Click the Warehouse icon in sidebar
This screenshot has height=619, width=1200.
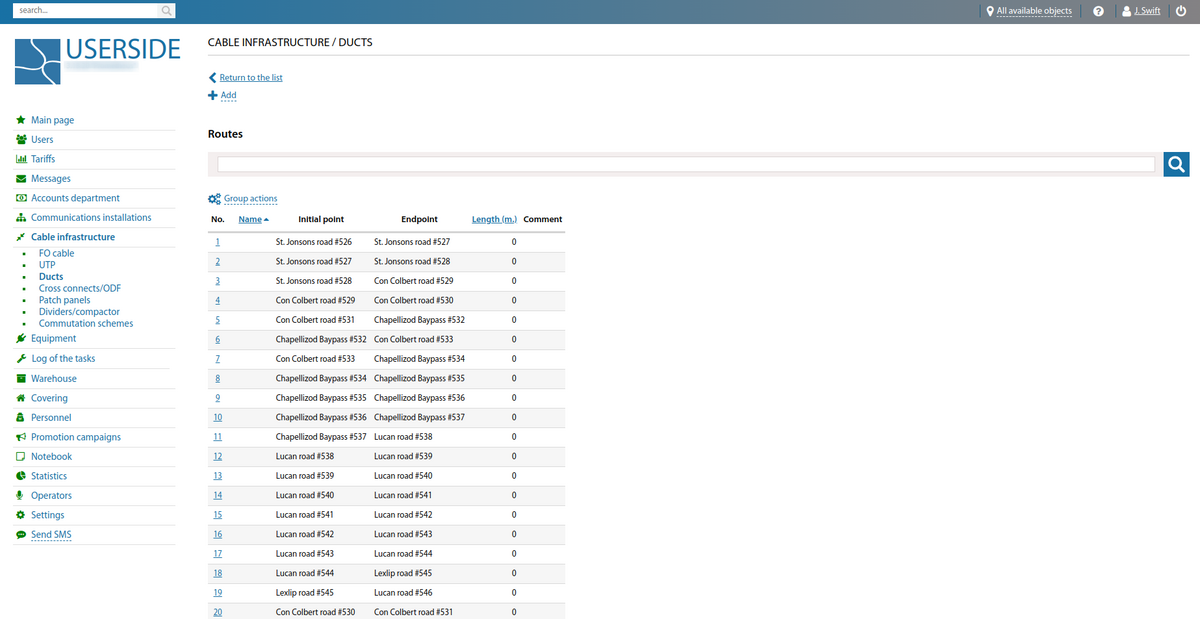coord(21,379)
